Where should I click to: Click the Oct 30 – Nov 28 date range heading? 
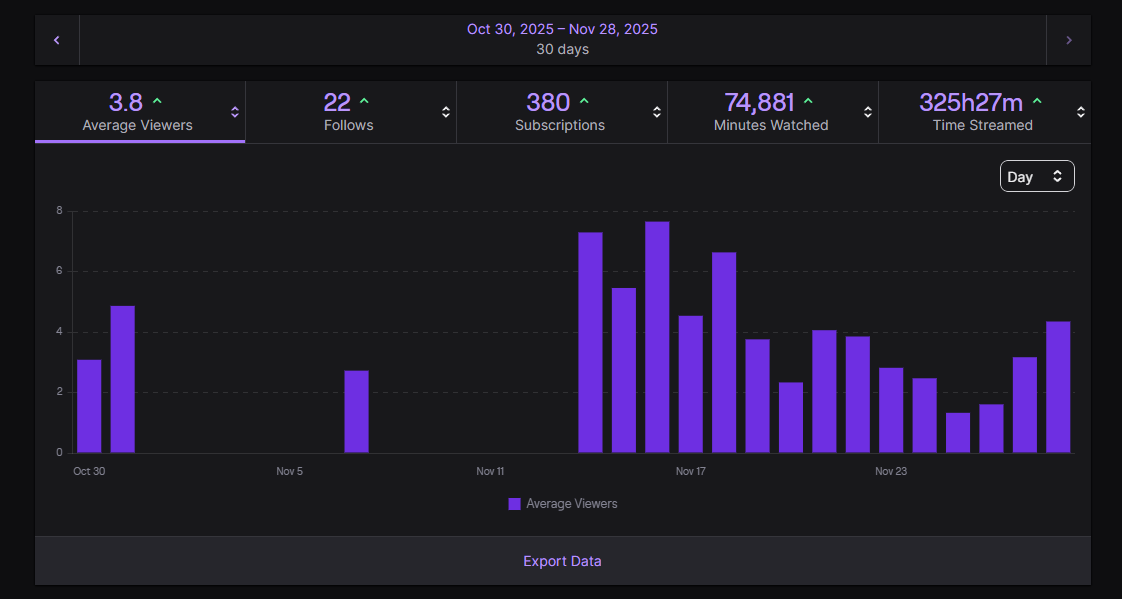[x=562, y=29]
